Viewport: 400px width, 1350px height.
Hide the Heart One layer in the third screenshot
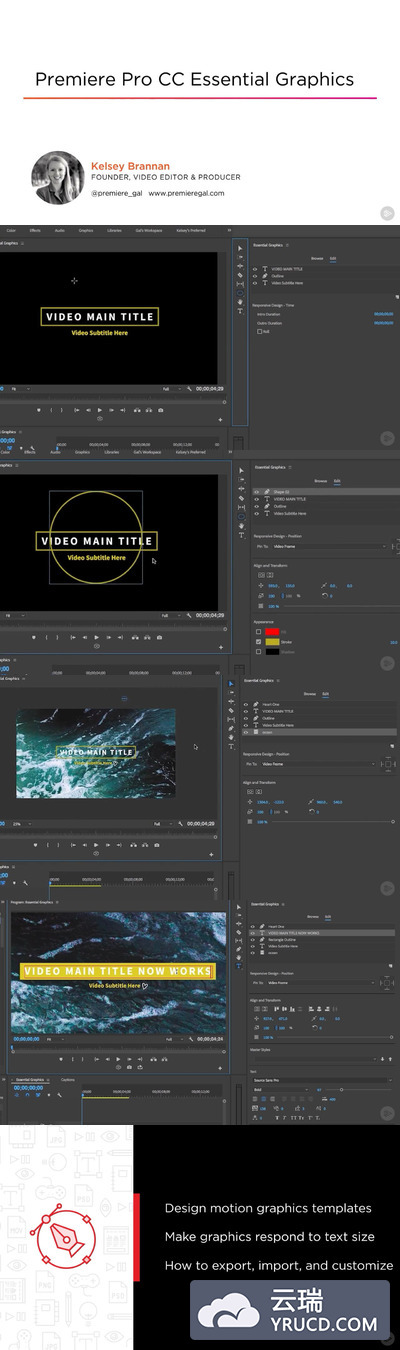[x=246, y=705]
